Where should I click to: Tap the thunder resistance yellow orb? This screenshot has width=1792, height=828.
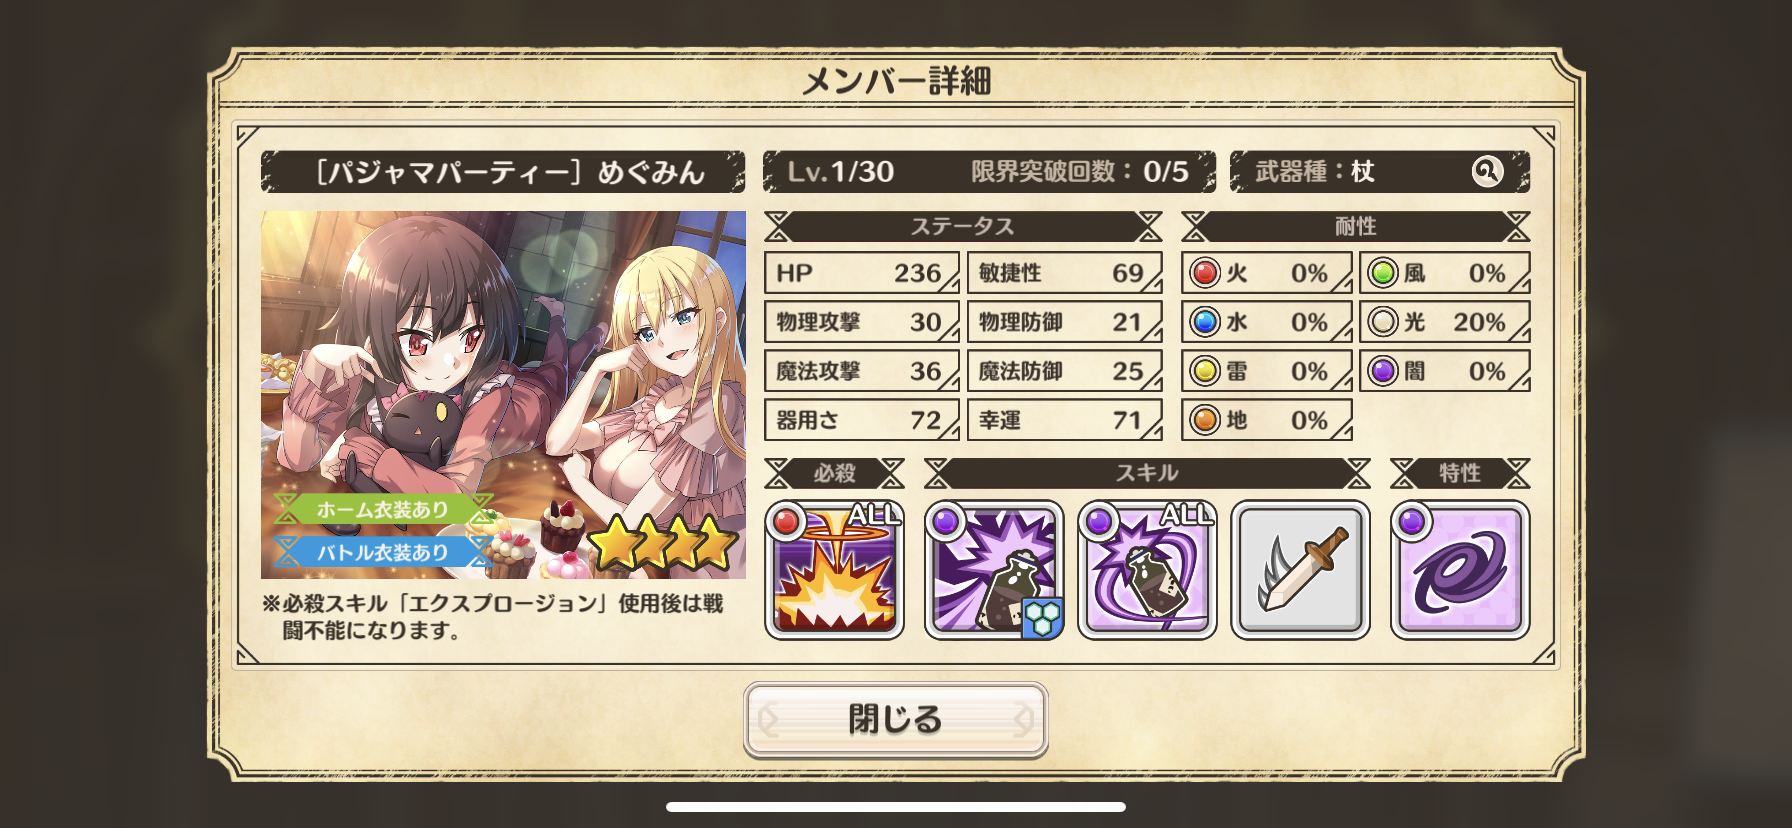1205,371
